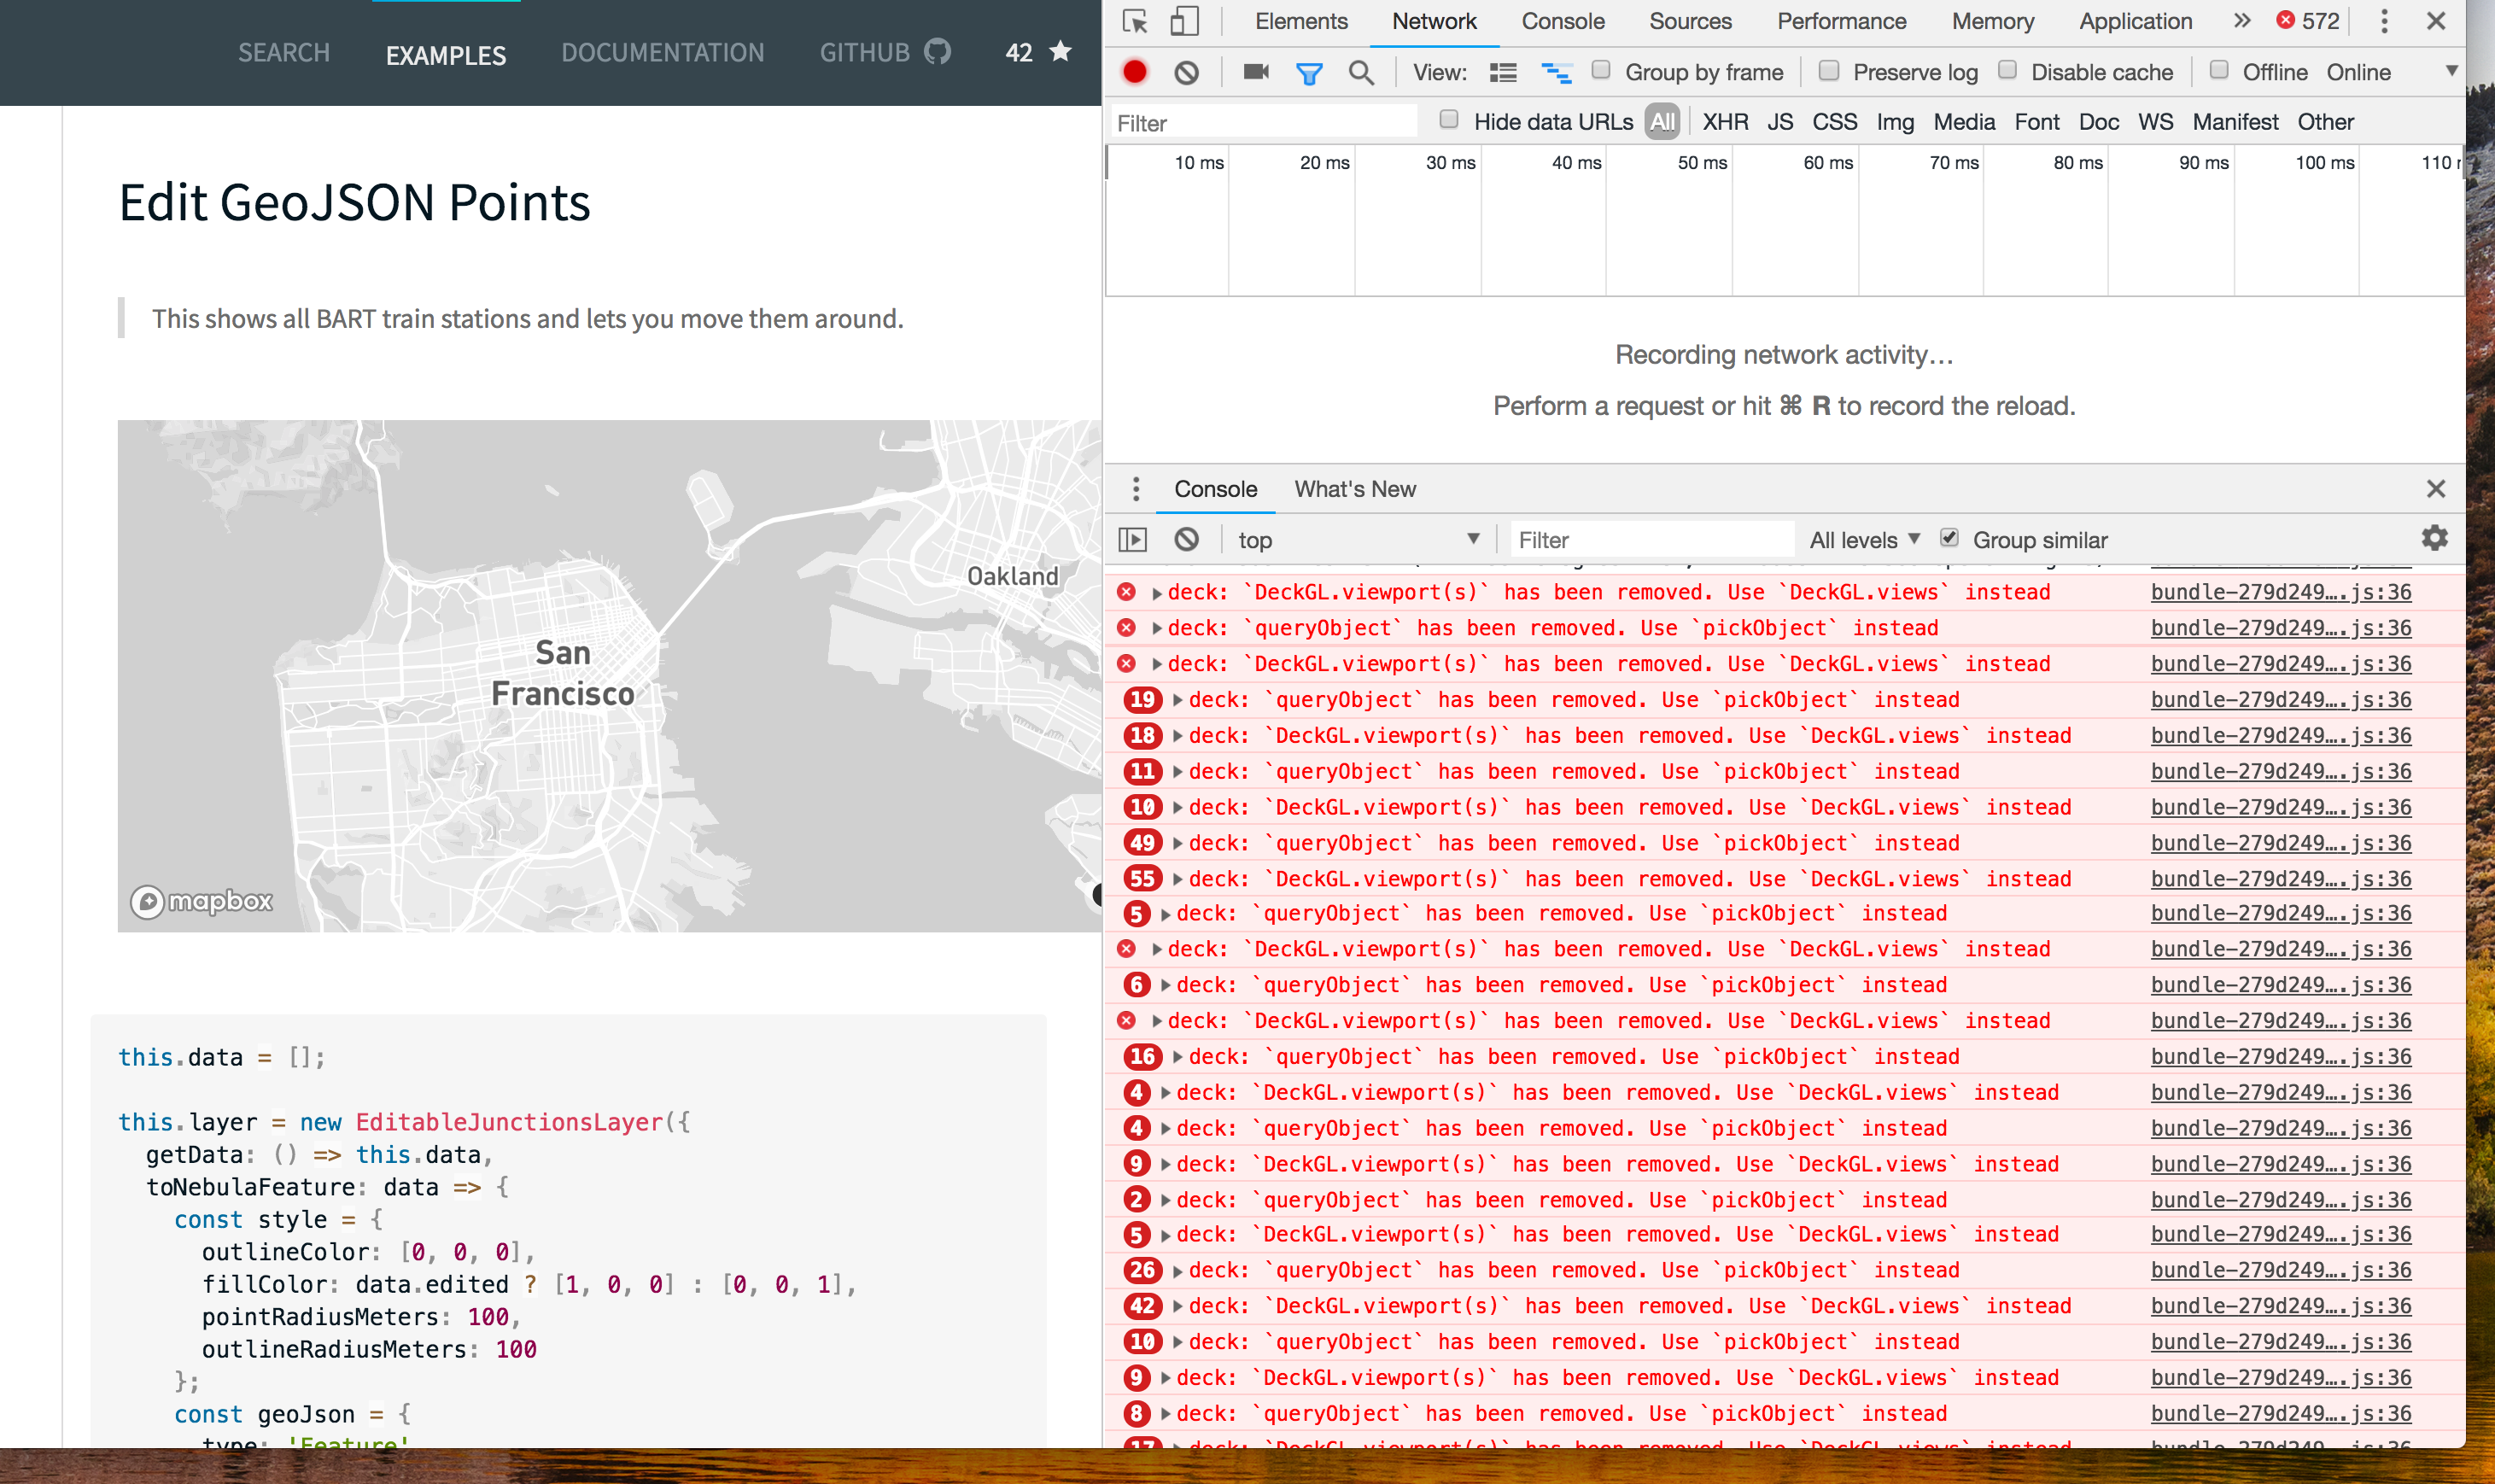Filter requests by XHR type

1725,122
